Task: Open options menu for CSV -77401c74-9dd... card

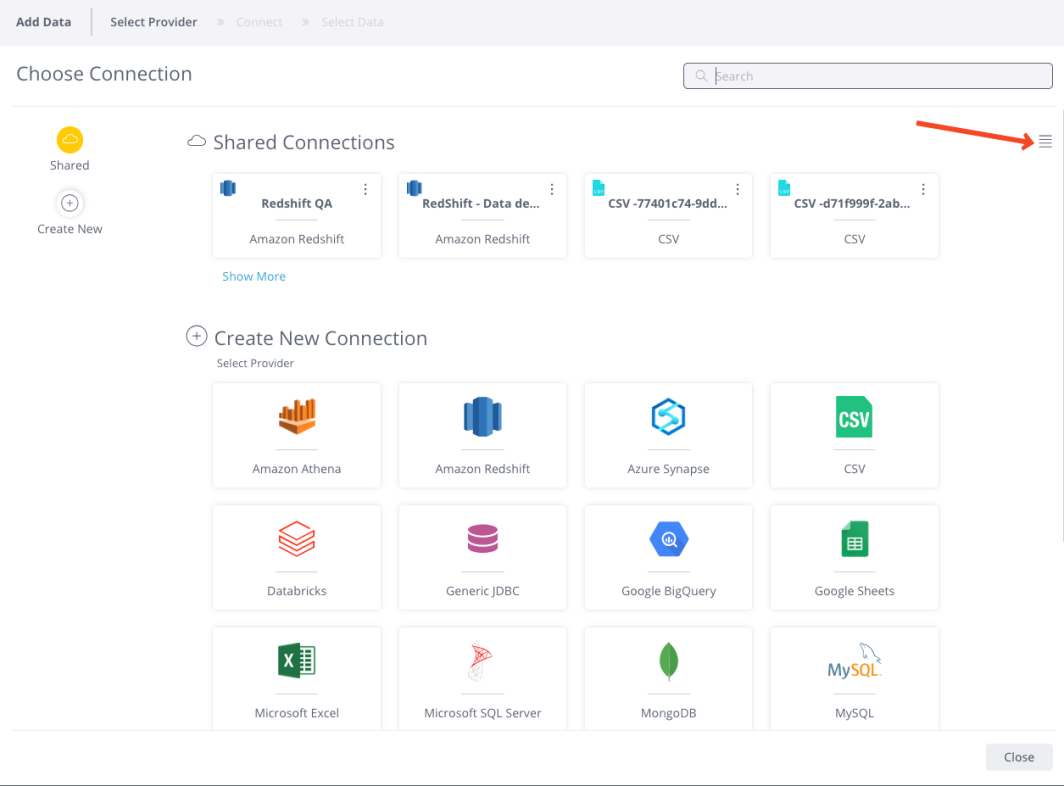Action: pos(738,189)
